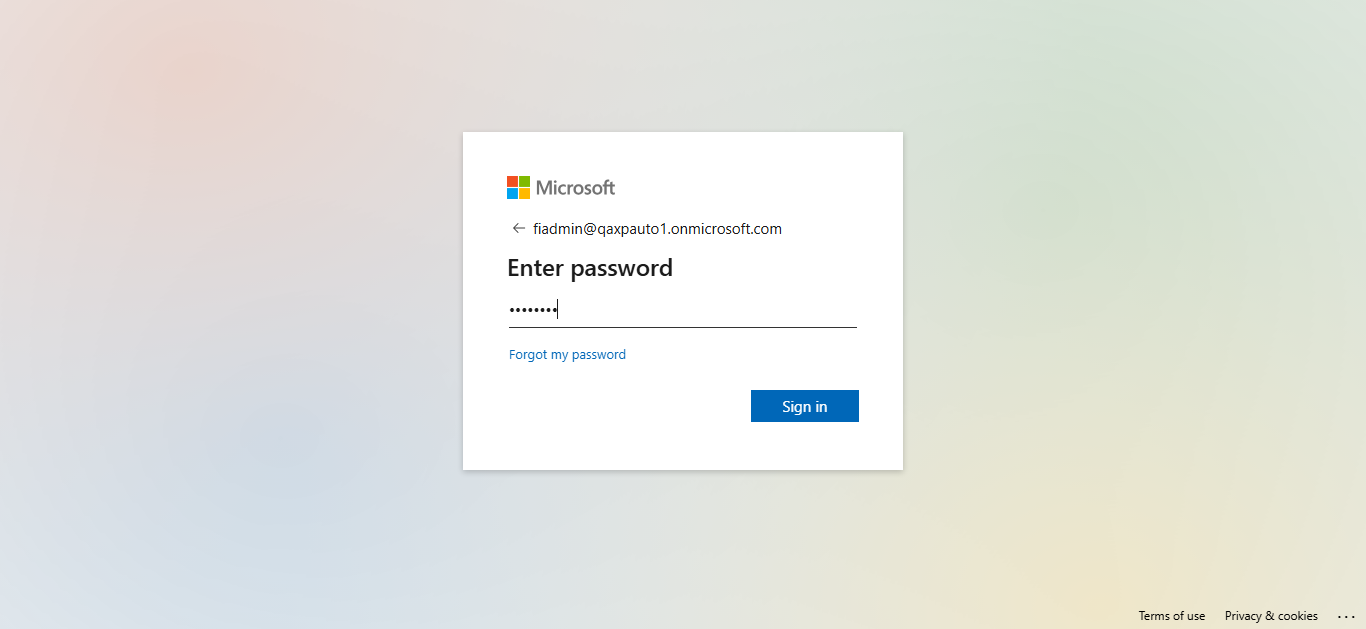Image resolution: width=1366 pixels, height=629 pixels.
Task: Click the red square of the Microsoft logo
Action: pos(512,181)
